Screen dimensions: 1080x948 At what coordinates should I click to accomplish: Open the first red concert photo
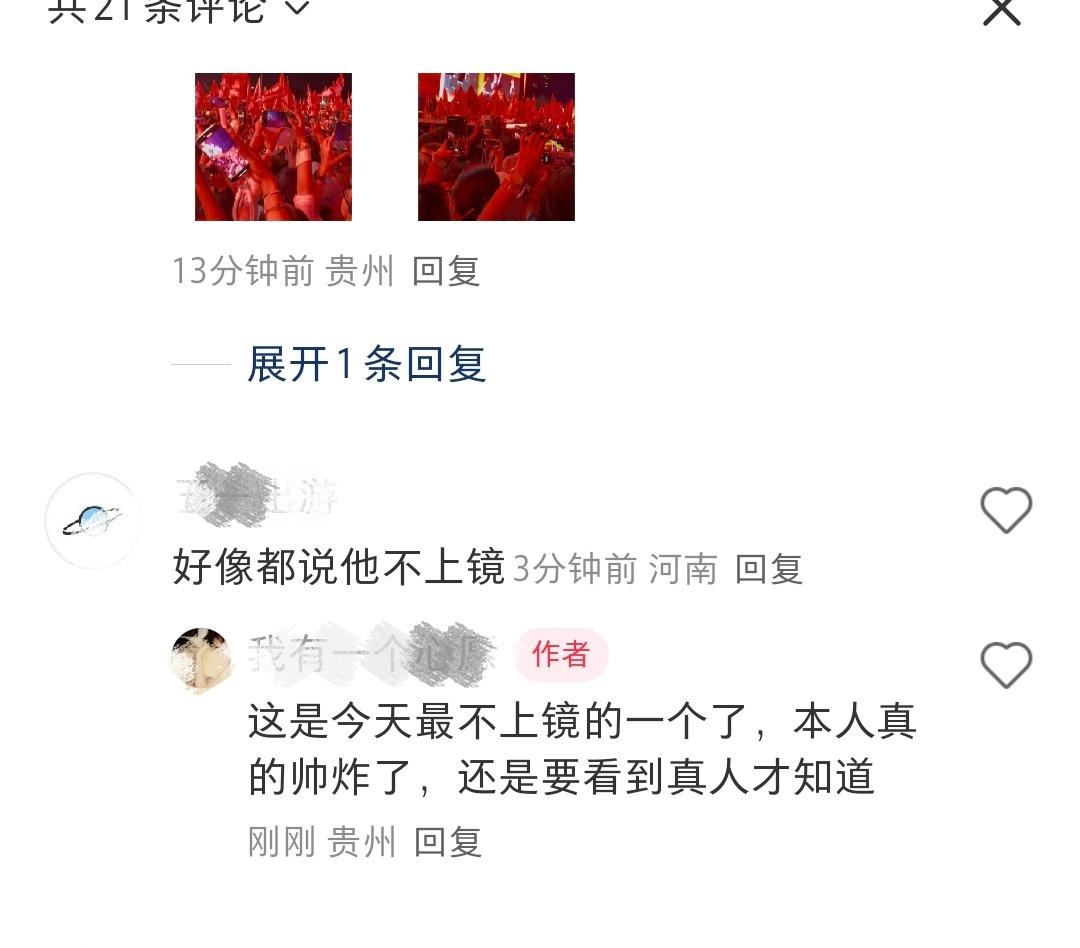pyautogui.click(x=273, y=147)
